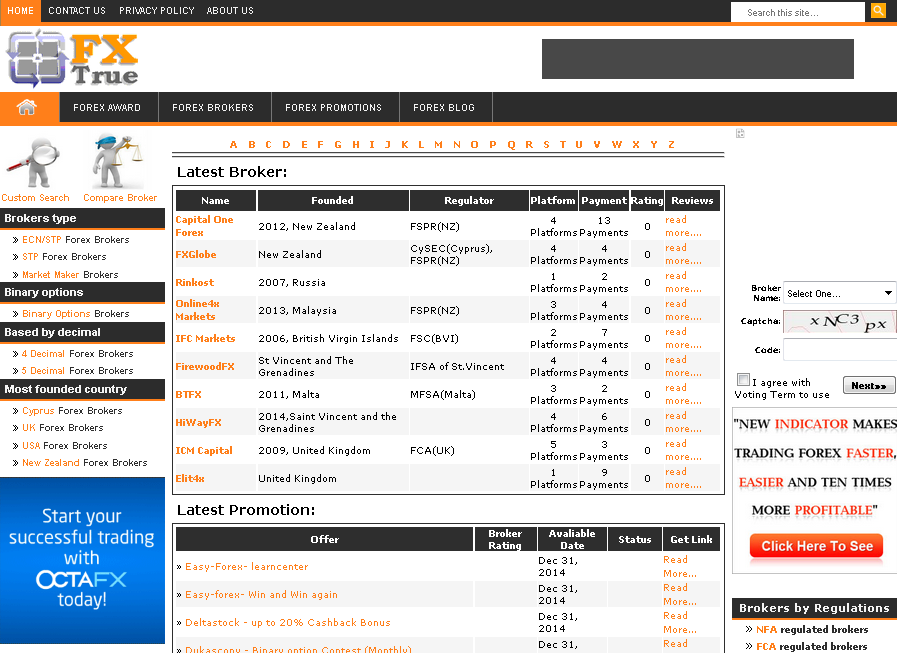The width and height of the screenshot is (897, 653).
Task: Open ABOUT US in the top menu
Action: [230, 11]
